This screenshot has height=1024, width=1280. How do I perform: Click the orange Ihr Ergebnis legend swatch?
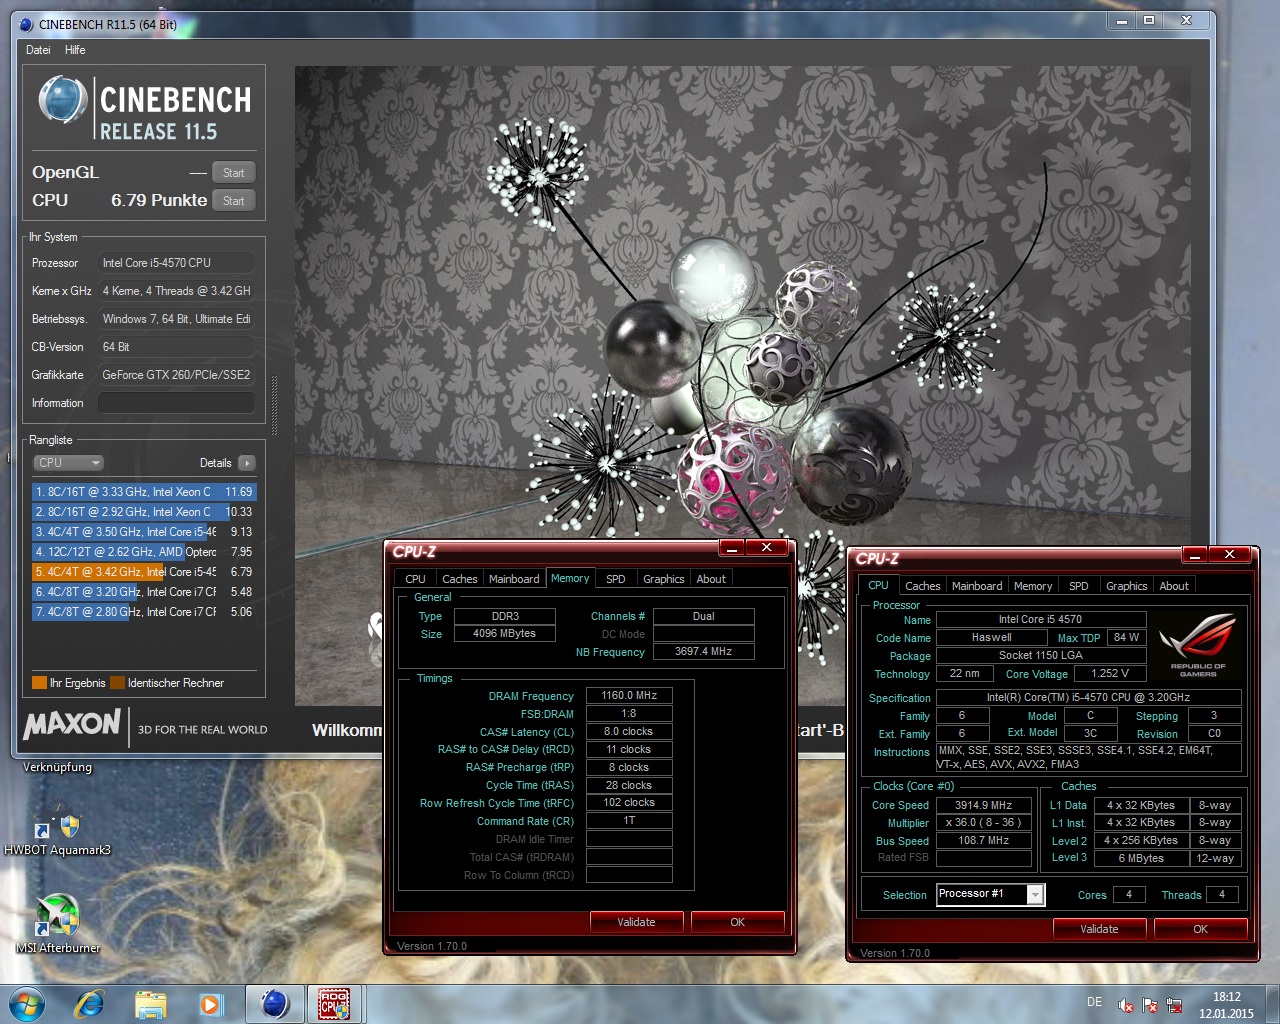(x=39, y=683)
